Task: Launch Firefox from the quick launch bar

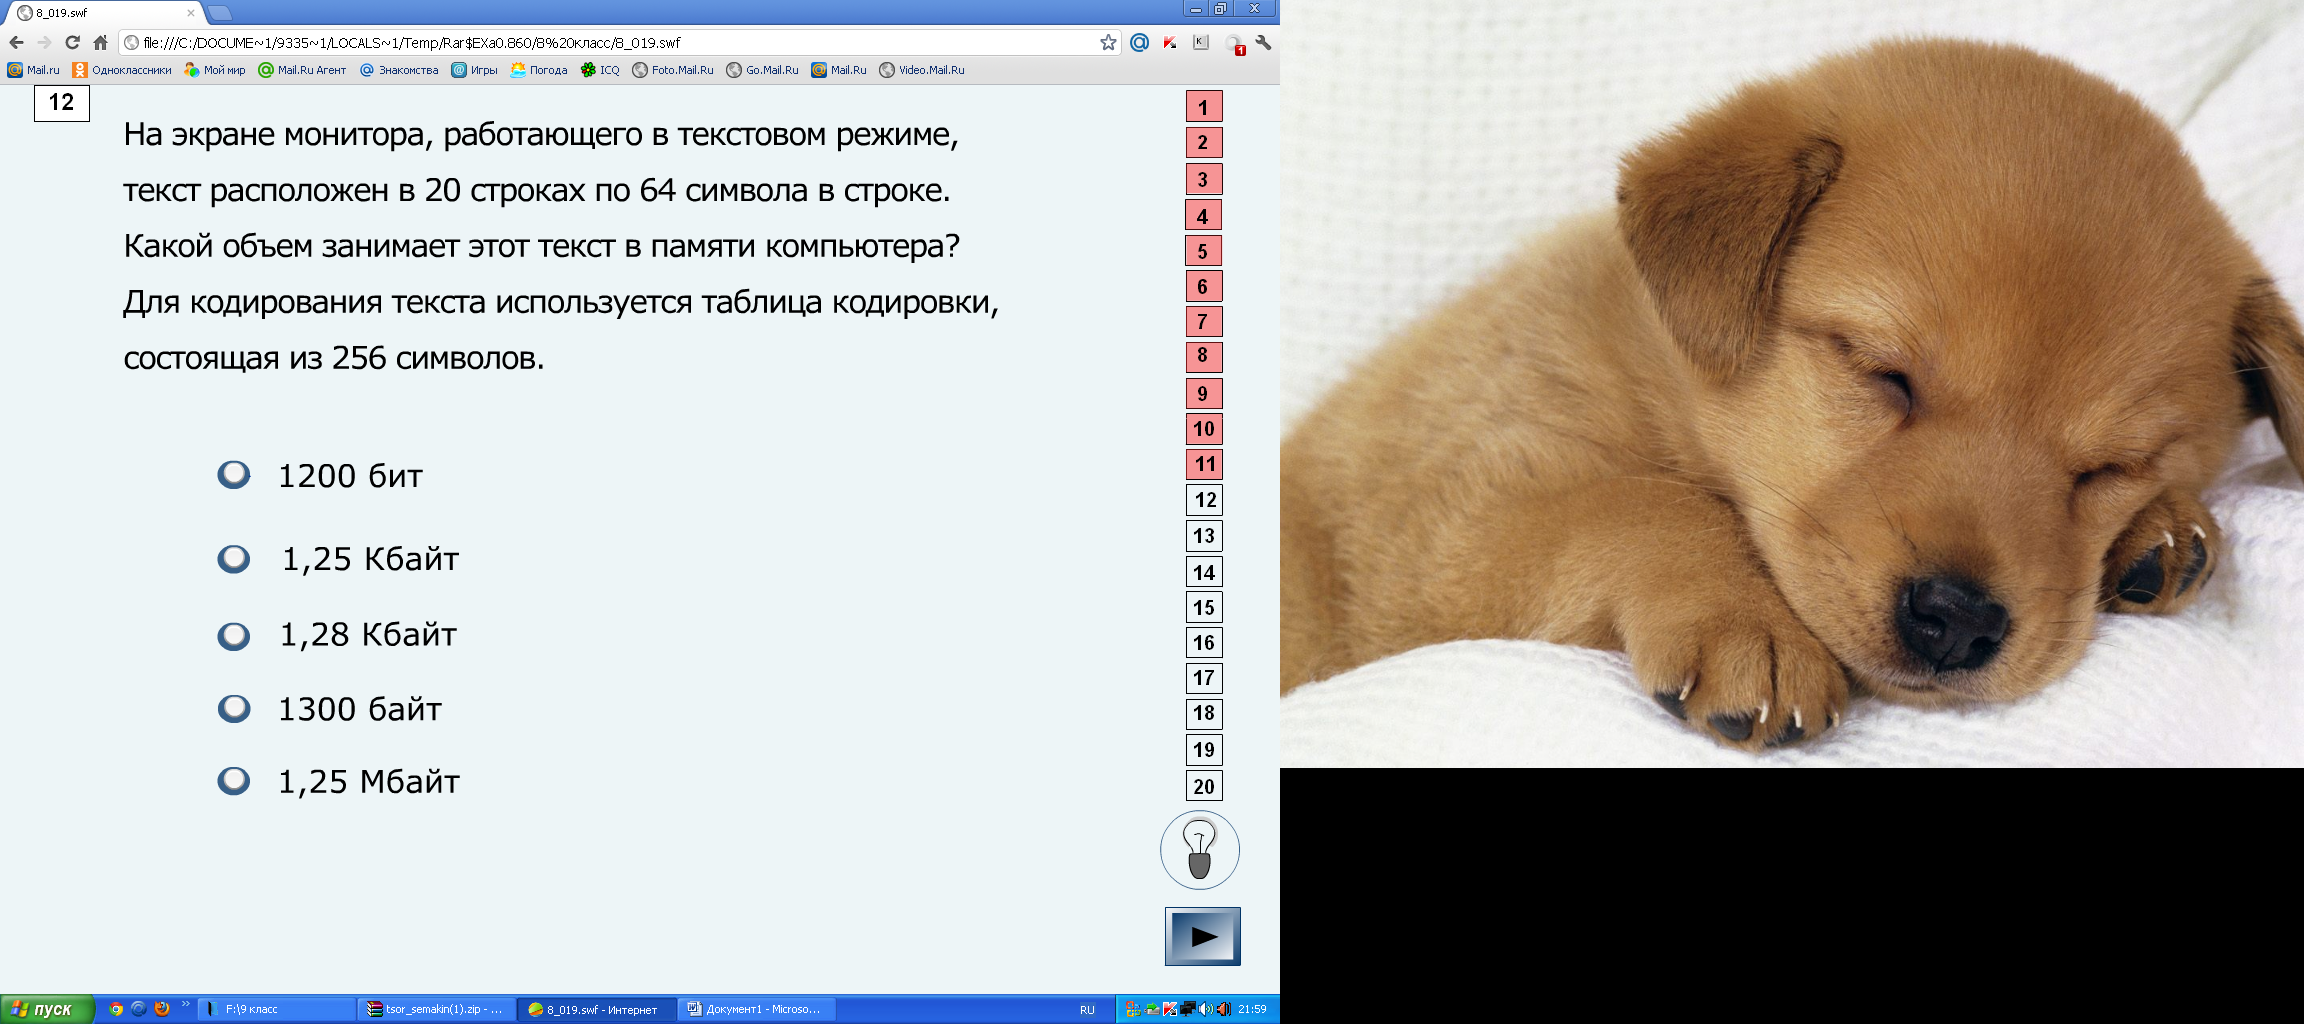Action: tap(162, 1009)
